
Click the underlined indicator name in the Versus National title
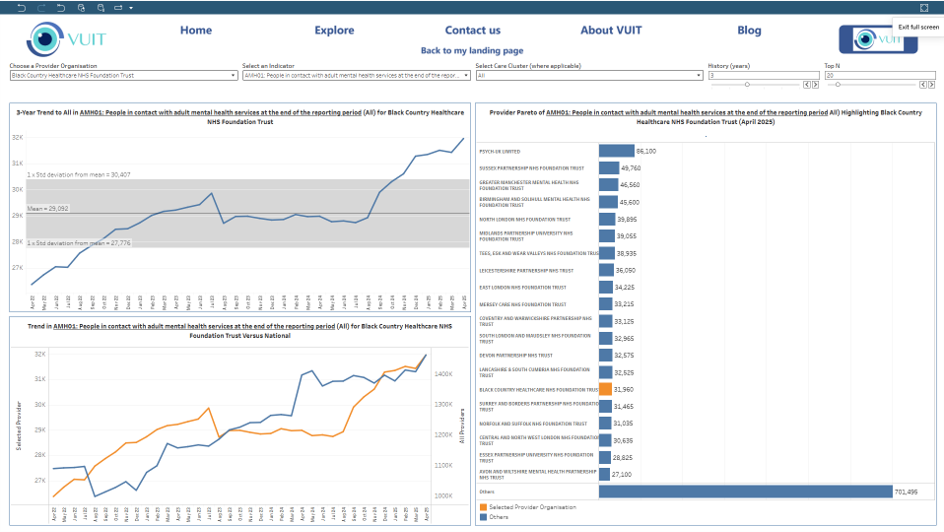(x=194, y=326)
